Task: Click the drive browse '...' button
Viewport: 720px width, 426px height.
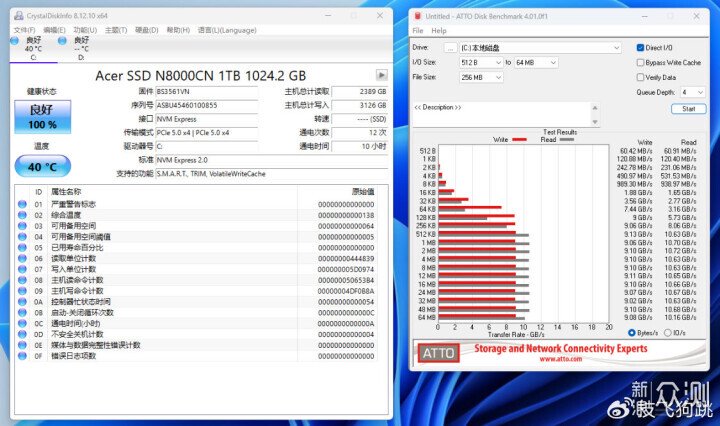Action: [x=450, y=48]
